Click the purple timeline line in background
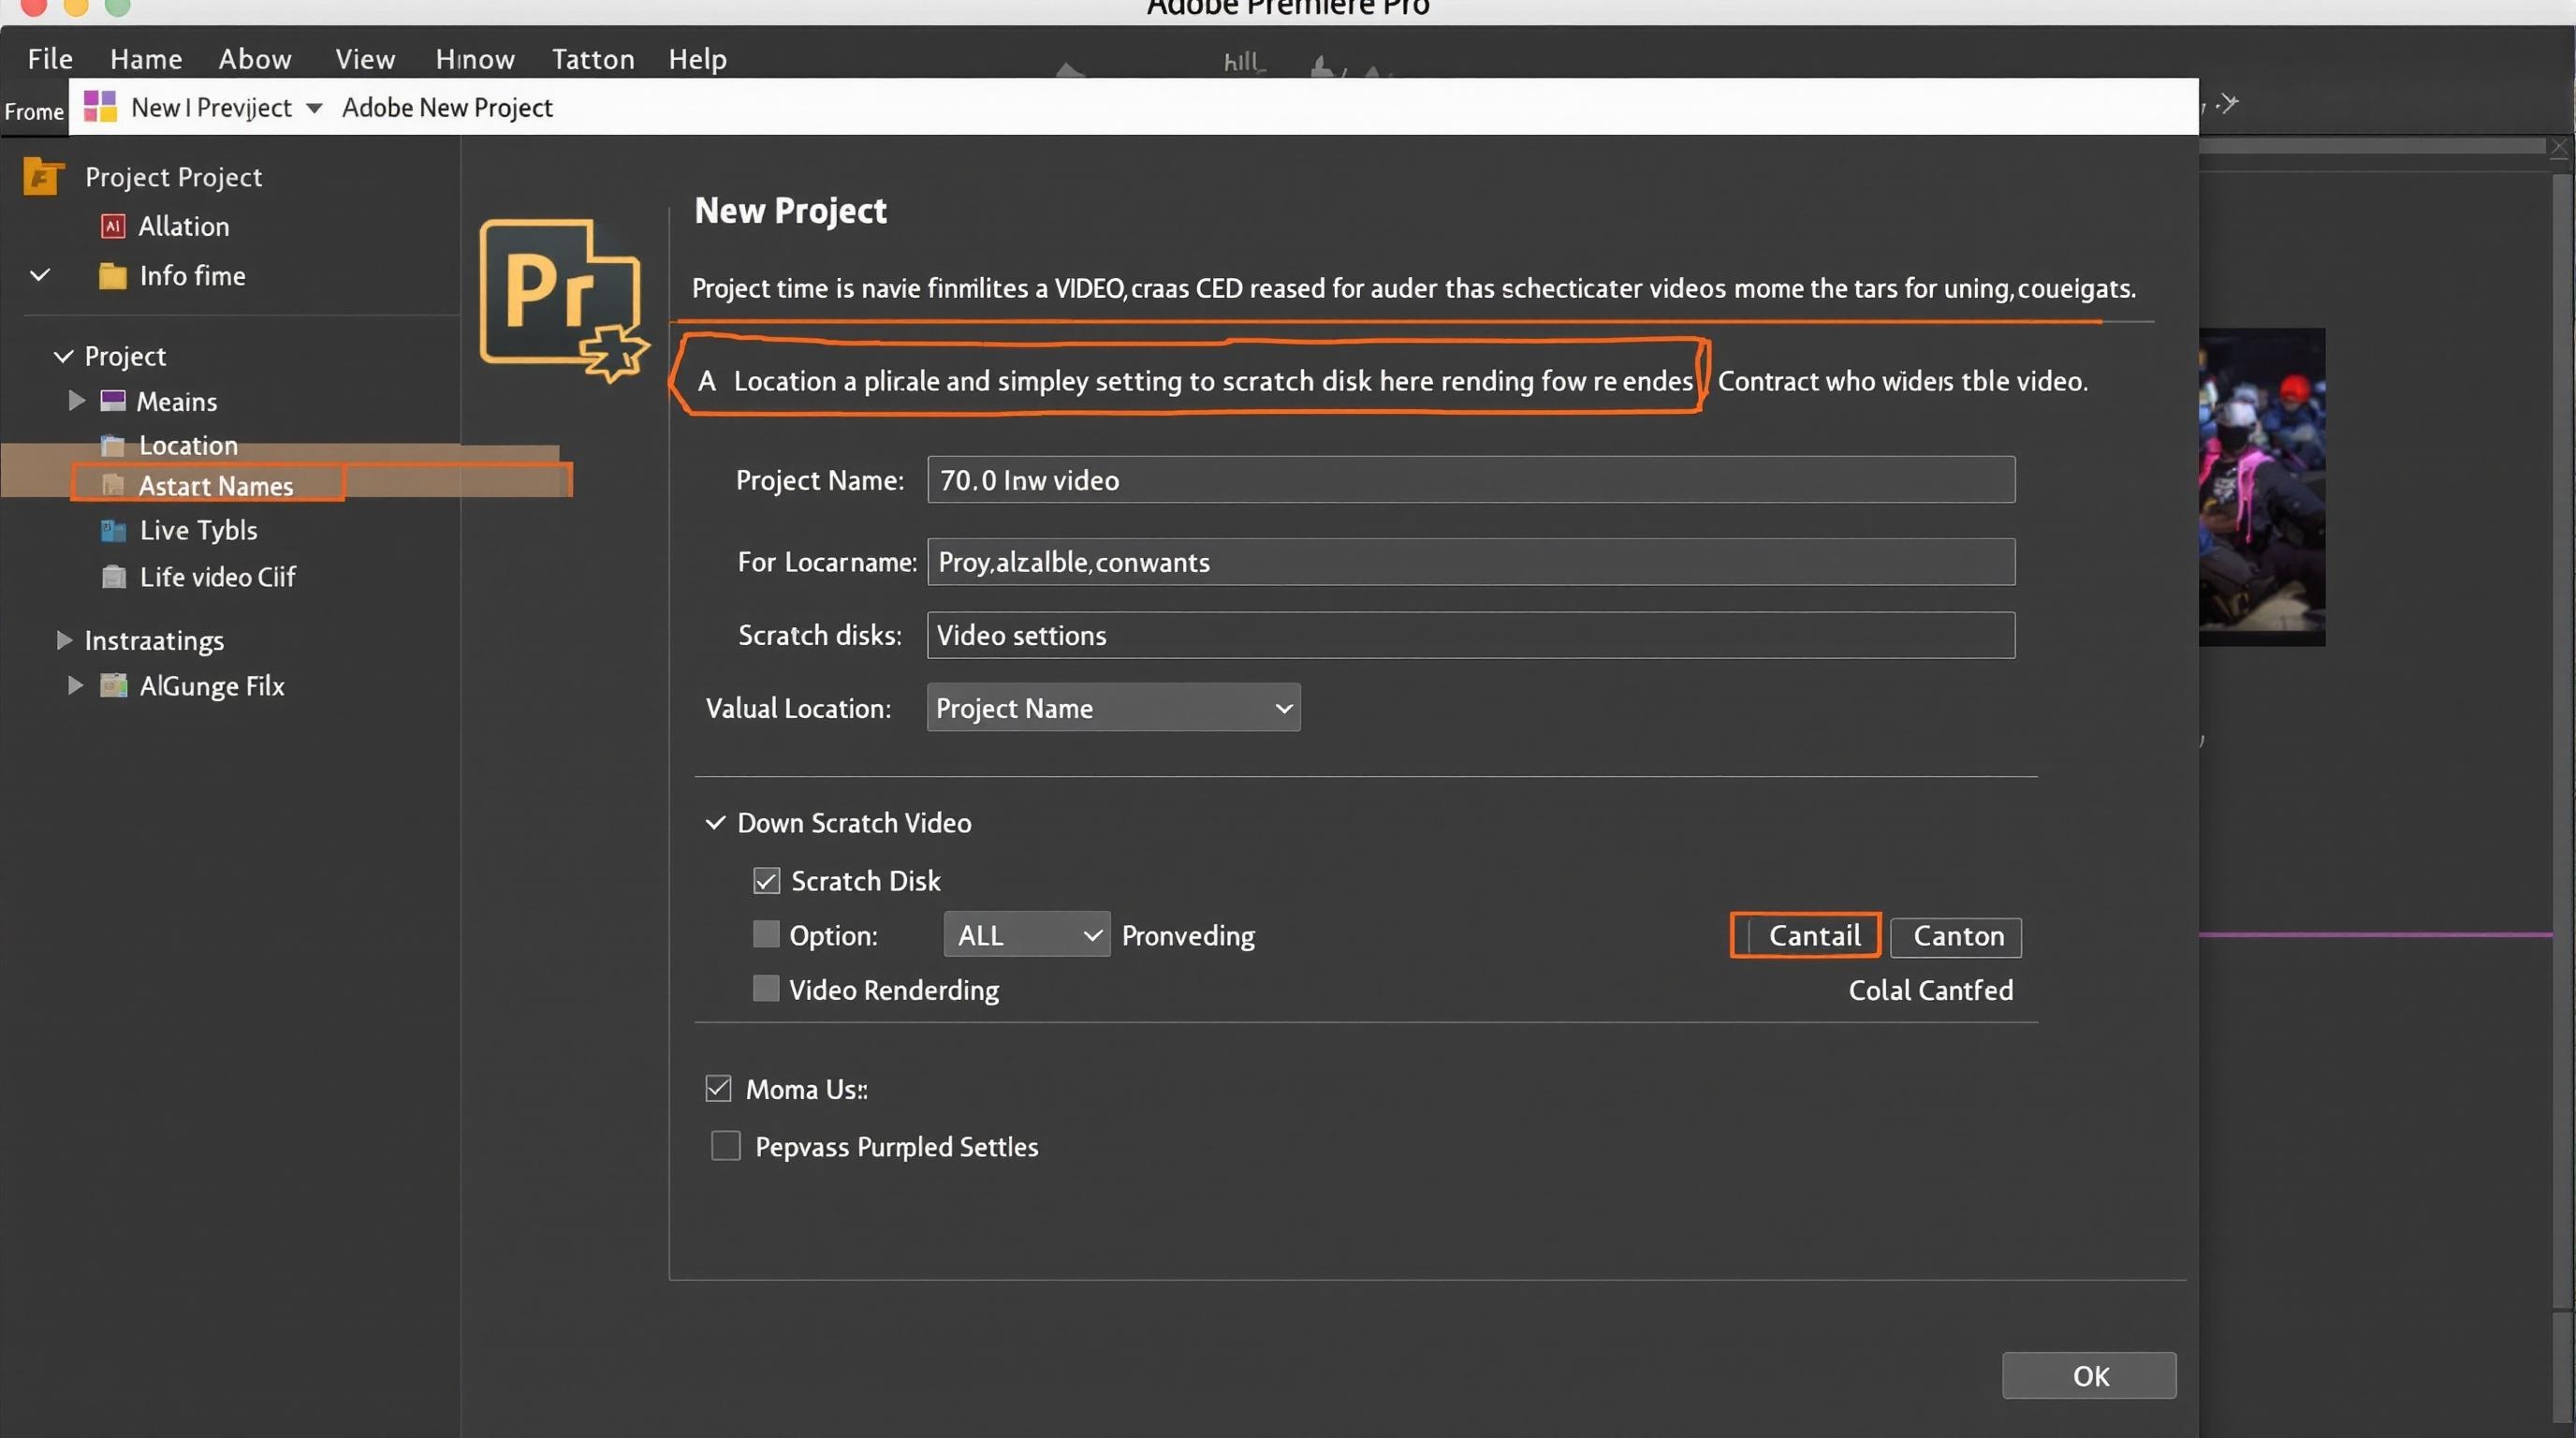The height and width of the screenshot is (1438, 2576). coord(2375,935)
